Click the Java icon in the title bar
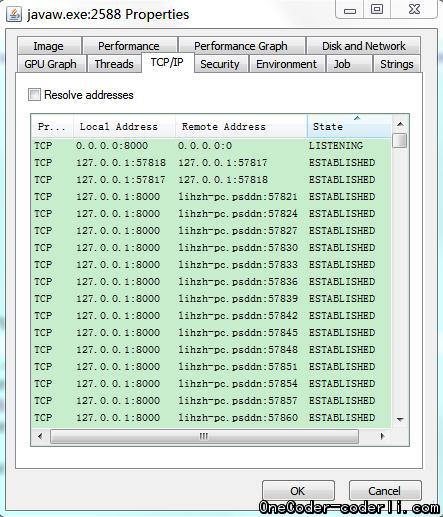Screen dimensions: 443x517 [x=14, y=15]
